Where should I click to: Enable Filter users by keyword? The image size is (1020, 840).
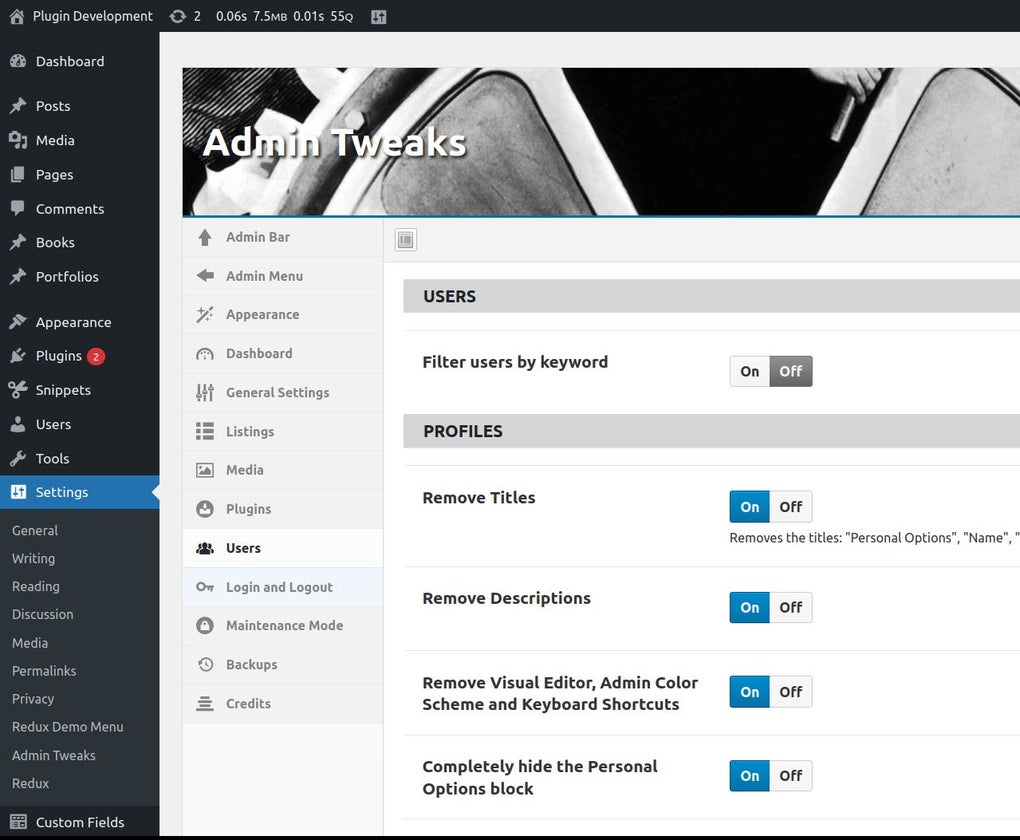pos(749,371)
